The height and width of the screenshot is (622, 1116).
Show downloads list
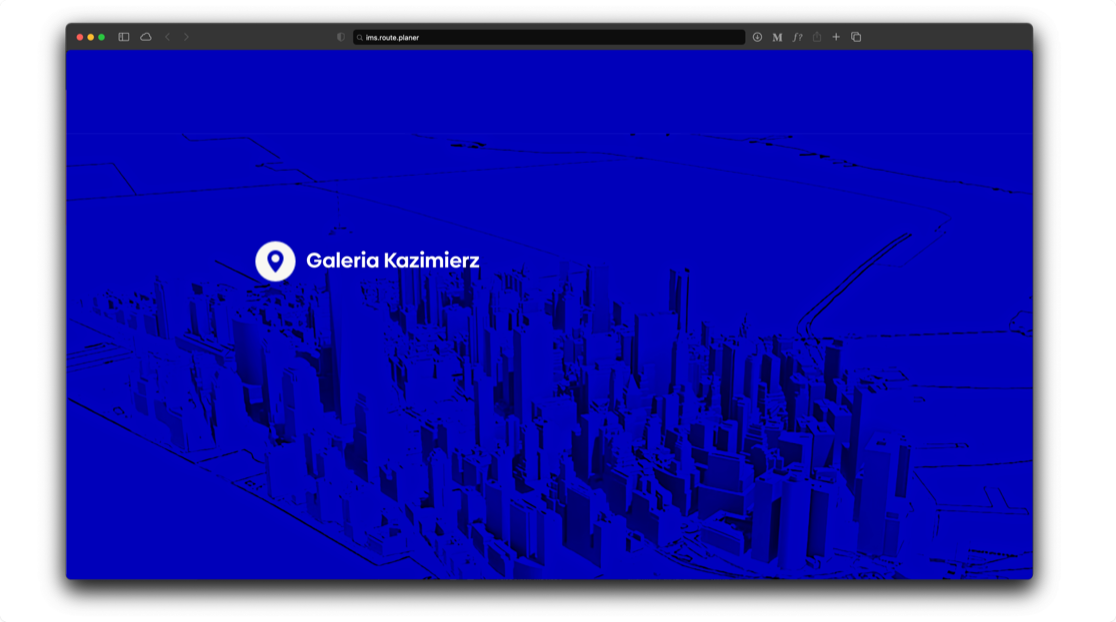[x=757, y=37]
